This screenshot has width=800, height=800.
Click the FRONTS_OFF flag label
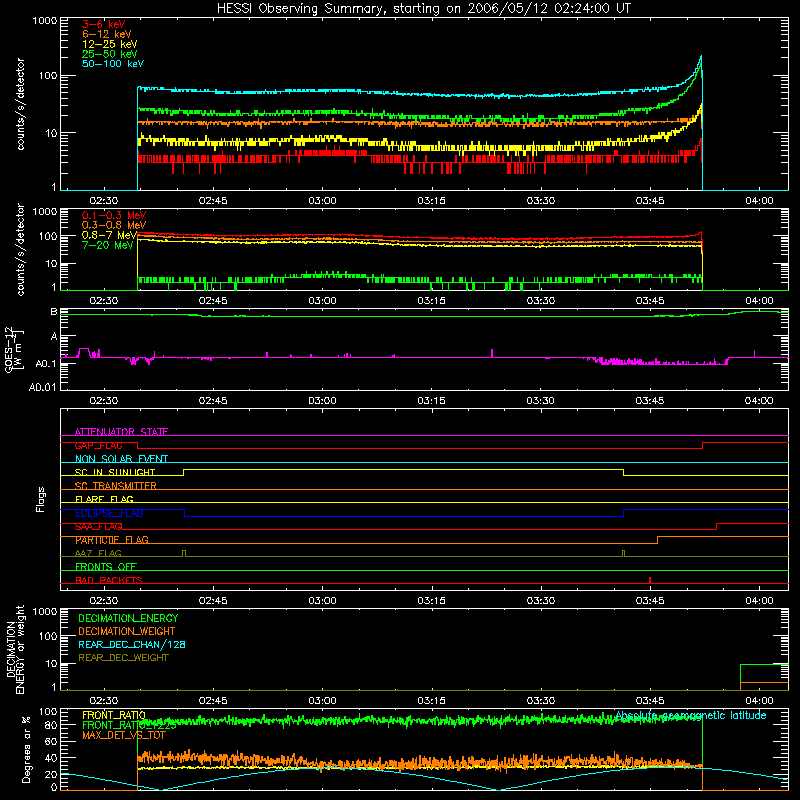click(106, 567)
